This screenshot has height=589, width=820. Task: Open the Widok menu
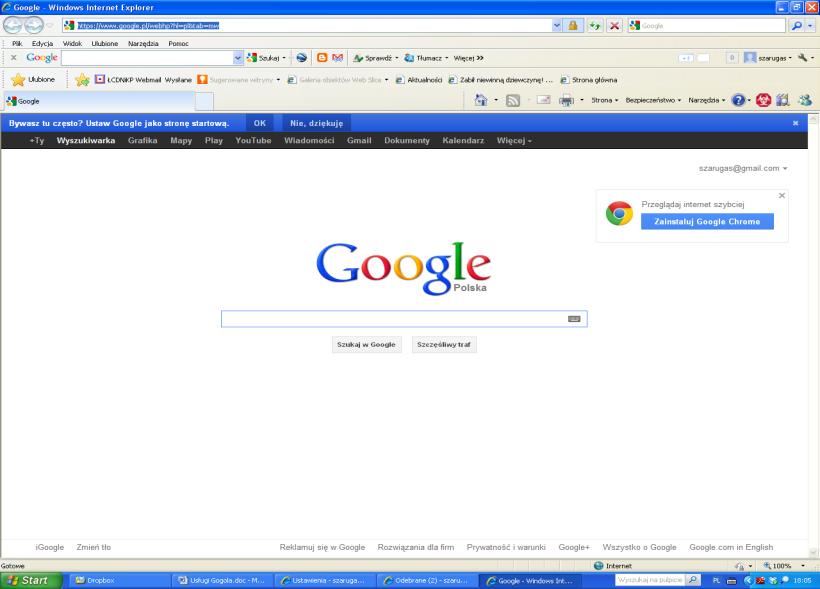tap(72, 43)
